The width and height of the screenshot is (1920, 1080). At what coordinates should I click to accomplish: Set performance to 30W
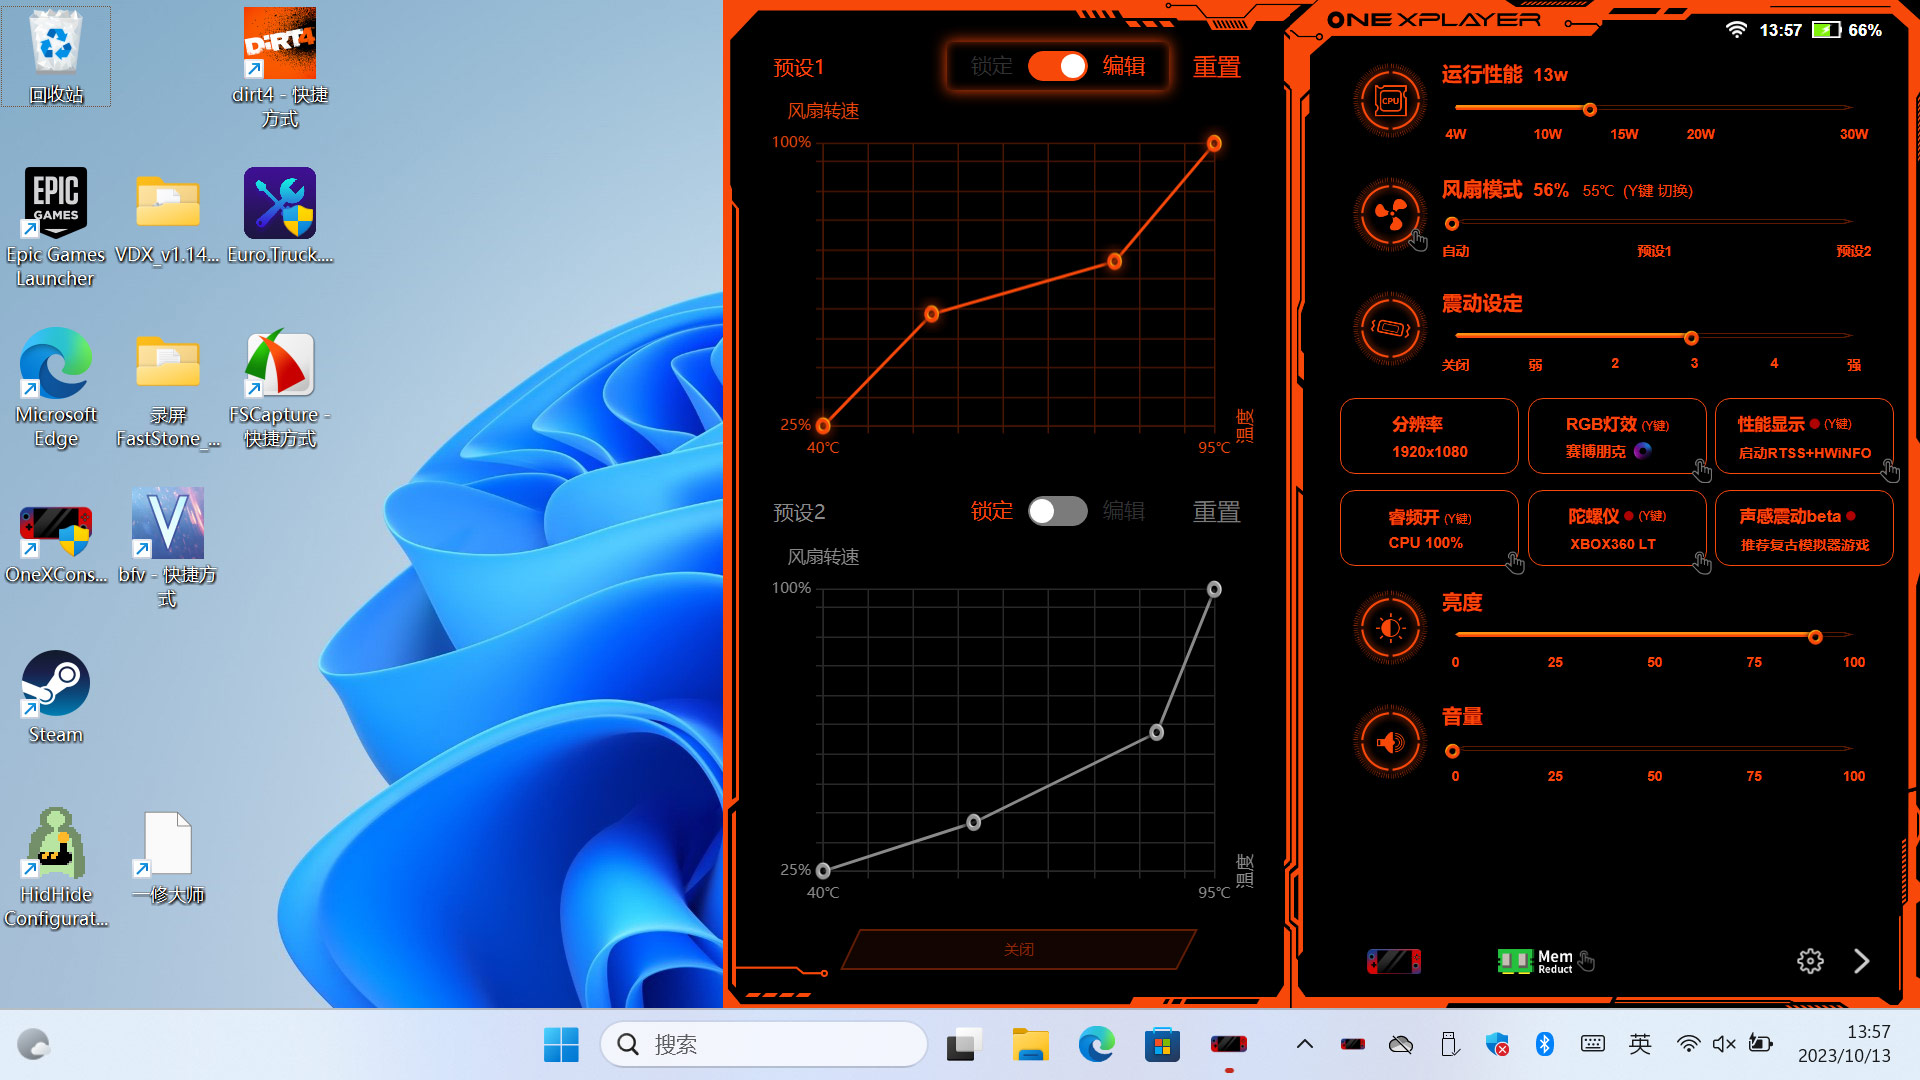pyautogui.click(x=1853, y=134)
